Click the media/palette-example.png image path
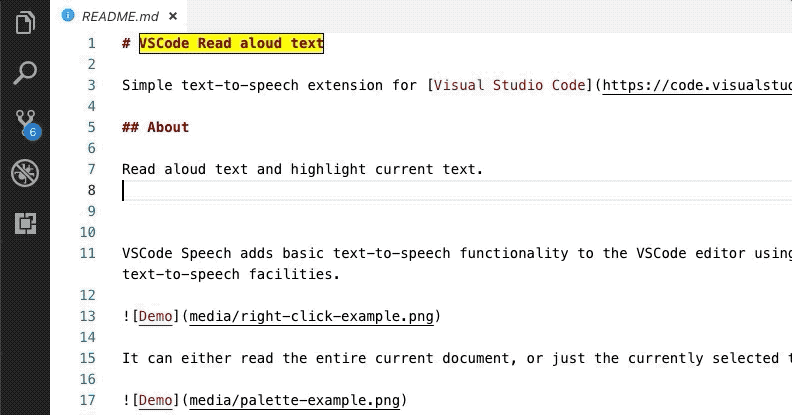Viewport: 792px width, 415px height. 294,401
